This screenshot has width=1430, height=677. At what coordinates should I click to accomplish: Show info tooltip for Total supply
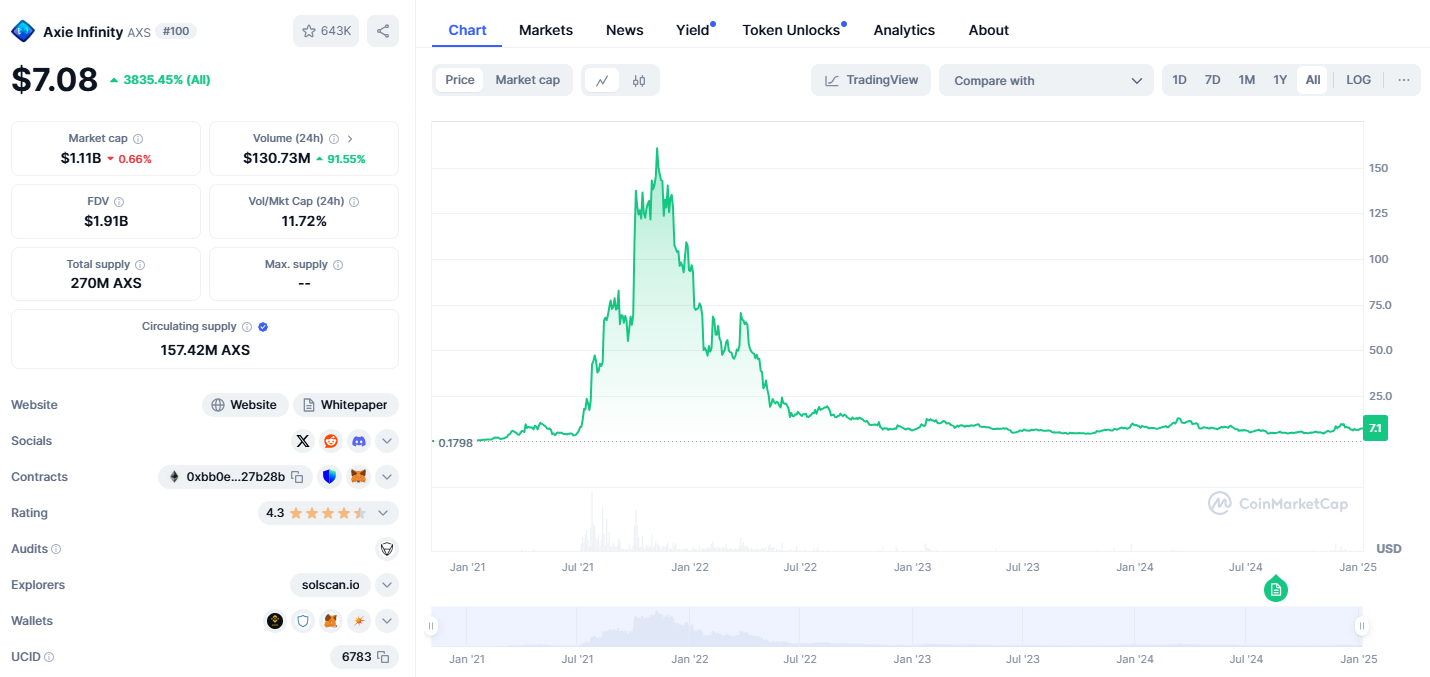click(140, 265)
